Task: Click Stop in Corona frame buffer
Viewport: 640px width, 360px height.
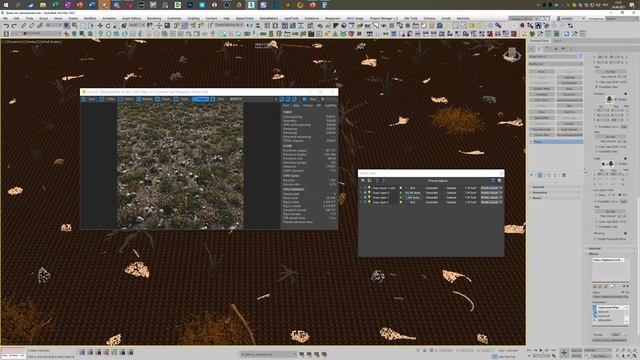Action: point(310,99)
